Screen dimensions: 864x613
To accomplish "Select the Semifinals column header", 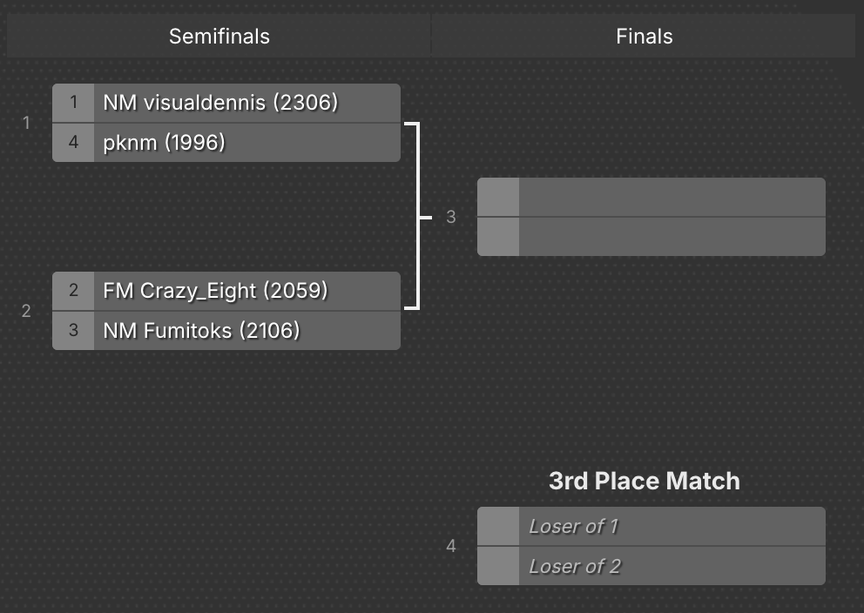I will tap(219, 36).
